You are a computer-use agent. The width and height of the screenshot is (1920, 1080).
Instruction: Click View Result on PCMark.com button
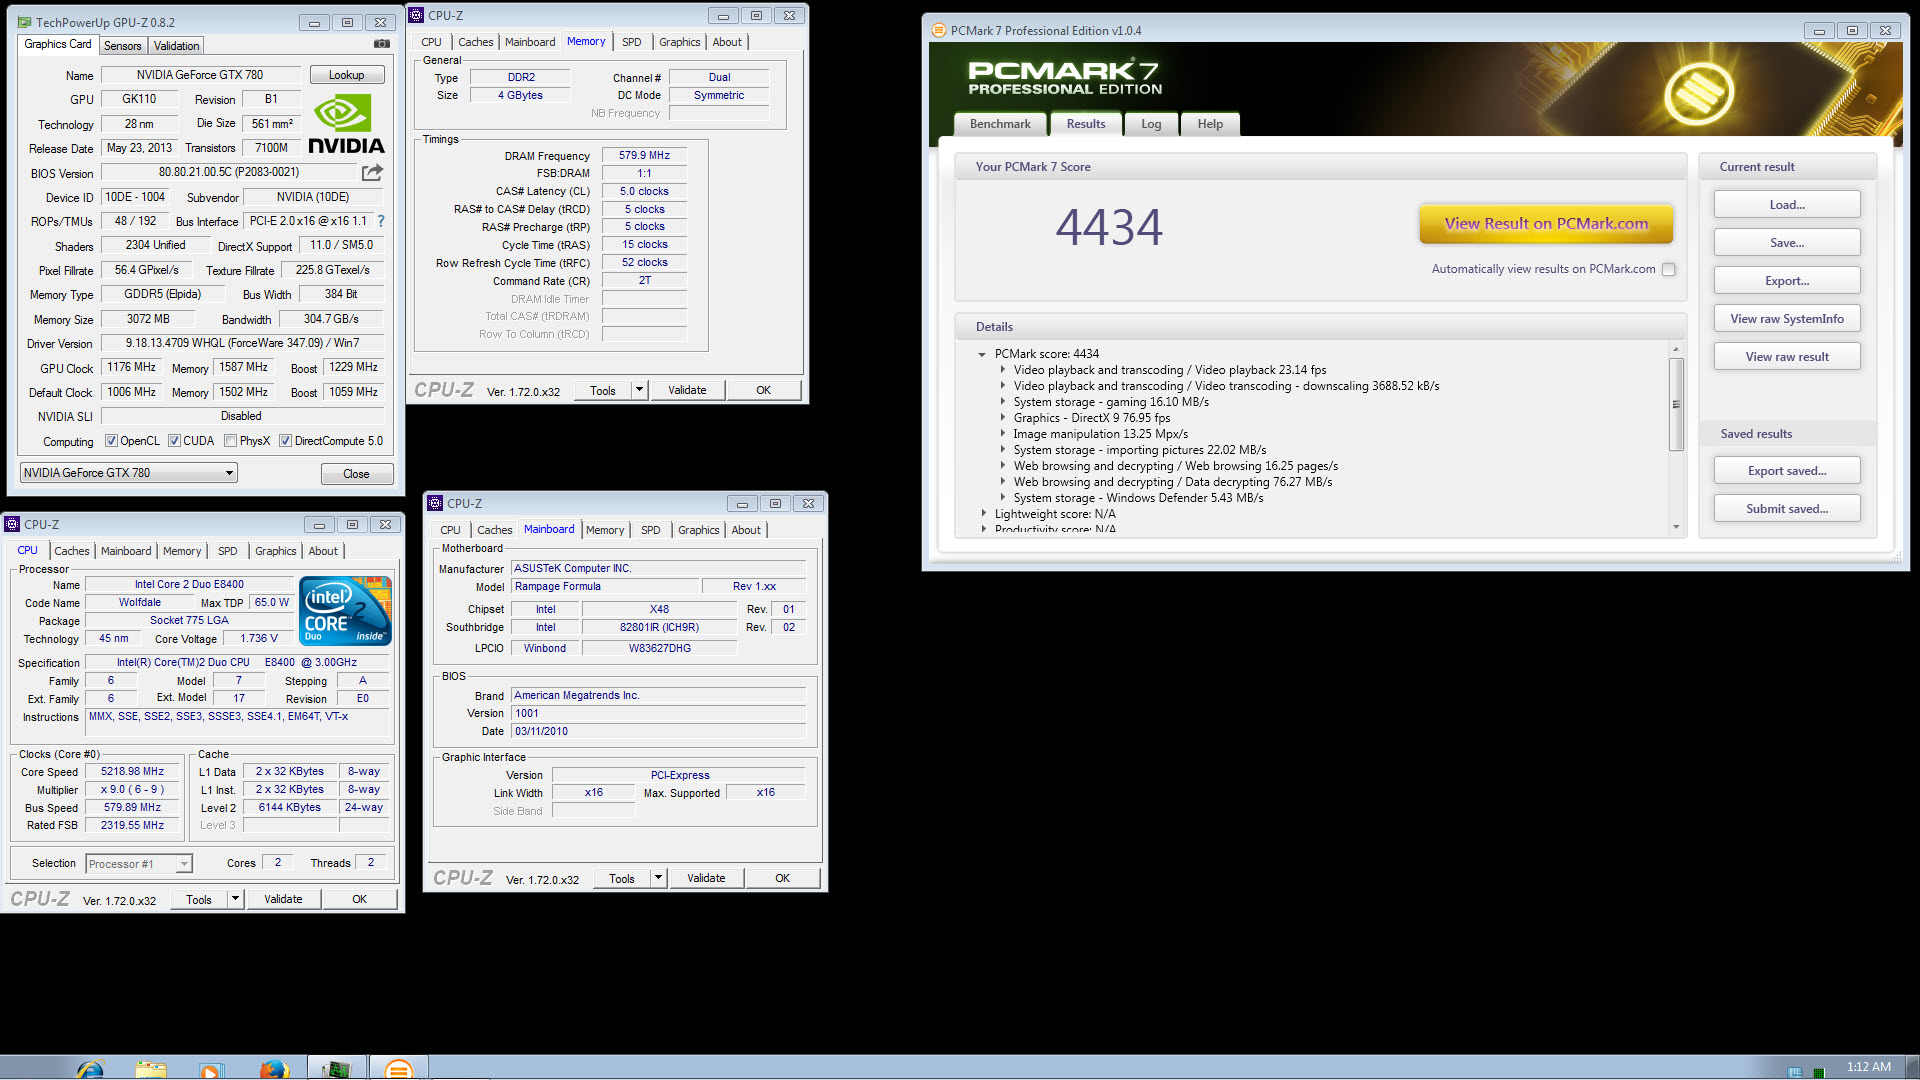1546,224
